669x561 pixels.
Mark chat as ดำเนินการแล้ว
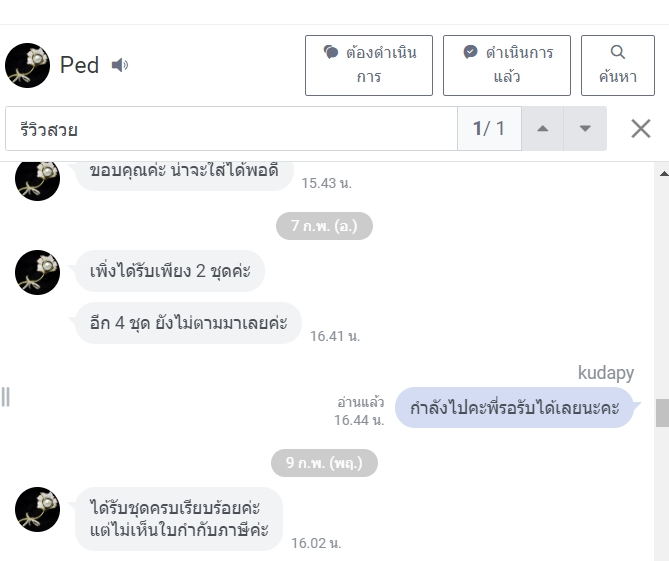[x=506, y=65]
